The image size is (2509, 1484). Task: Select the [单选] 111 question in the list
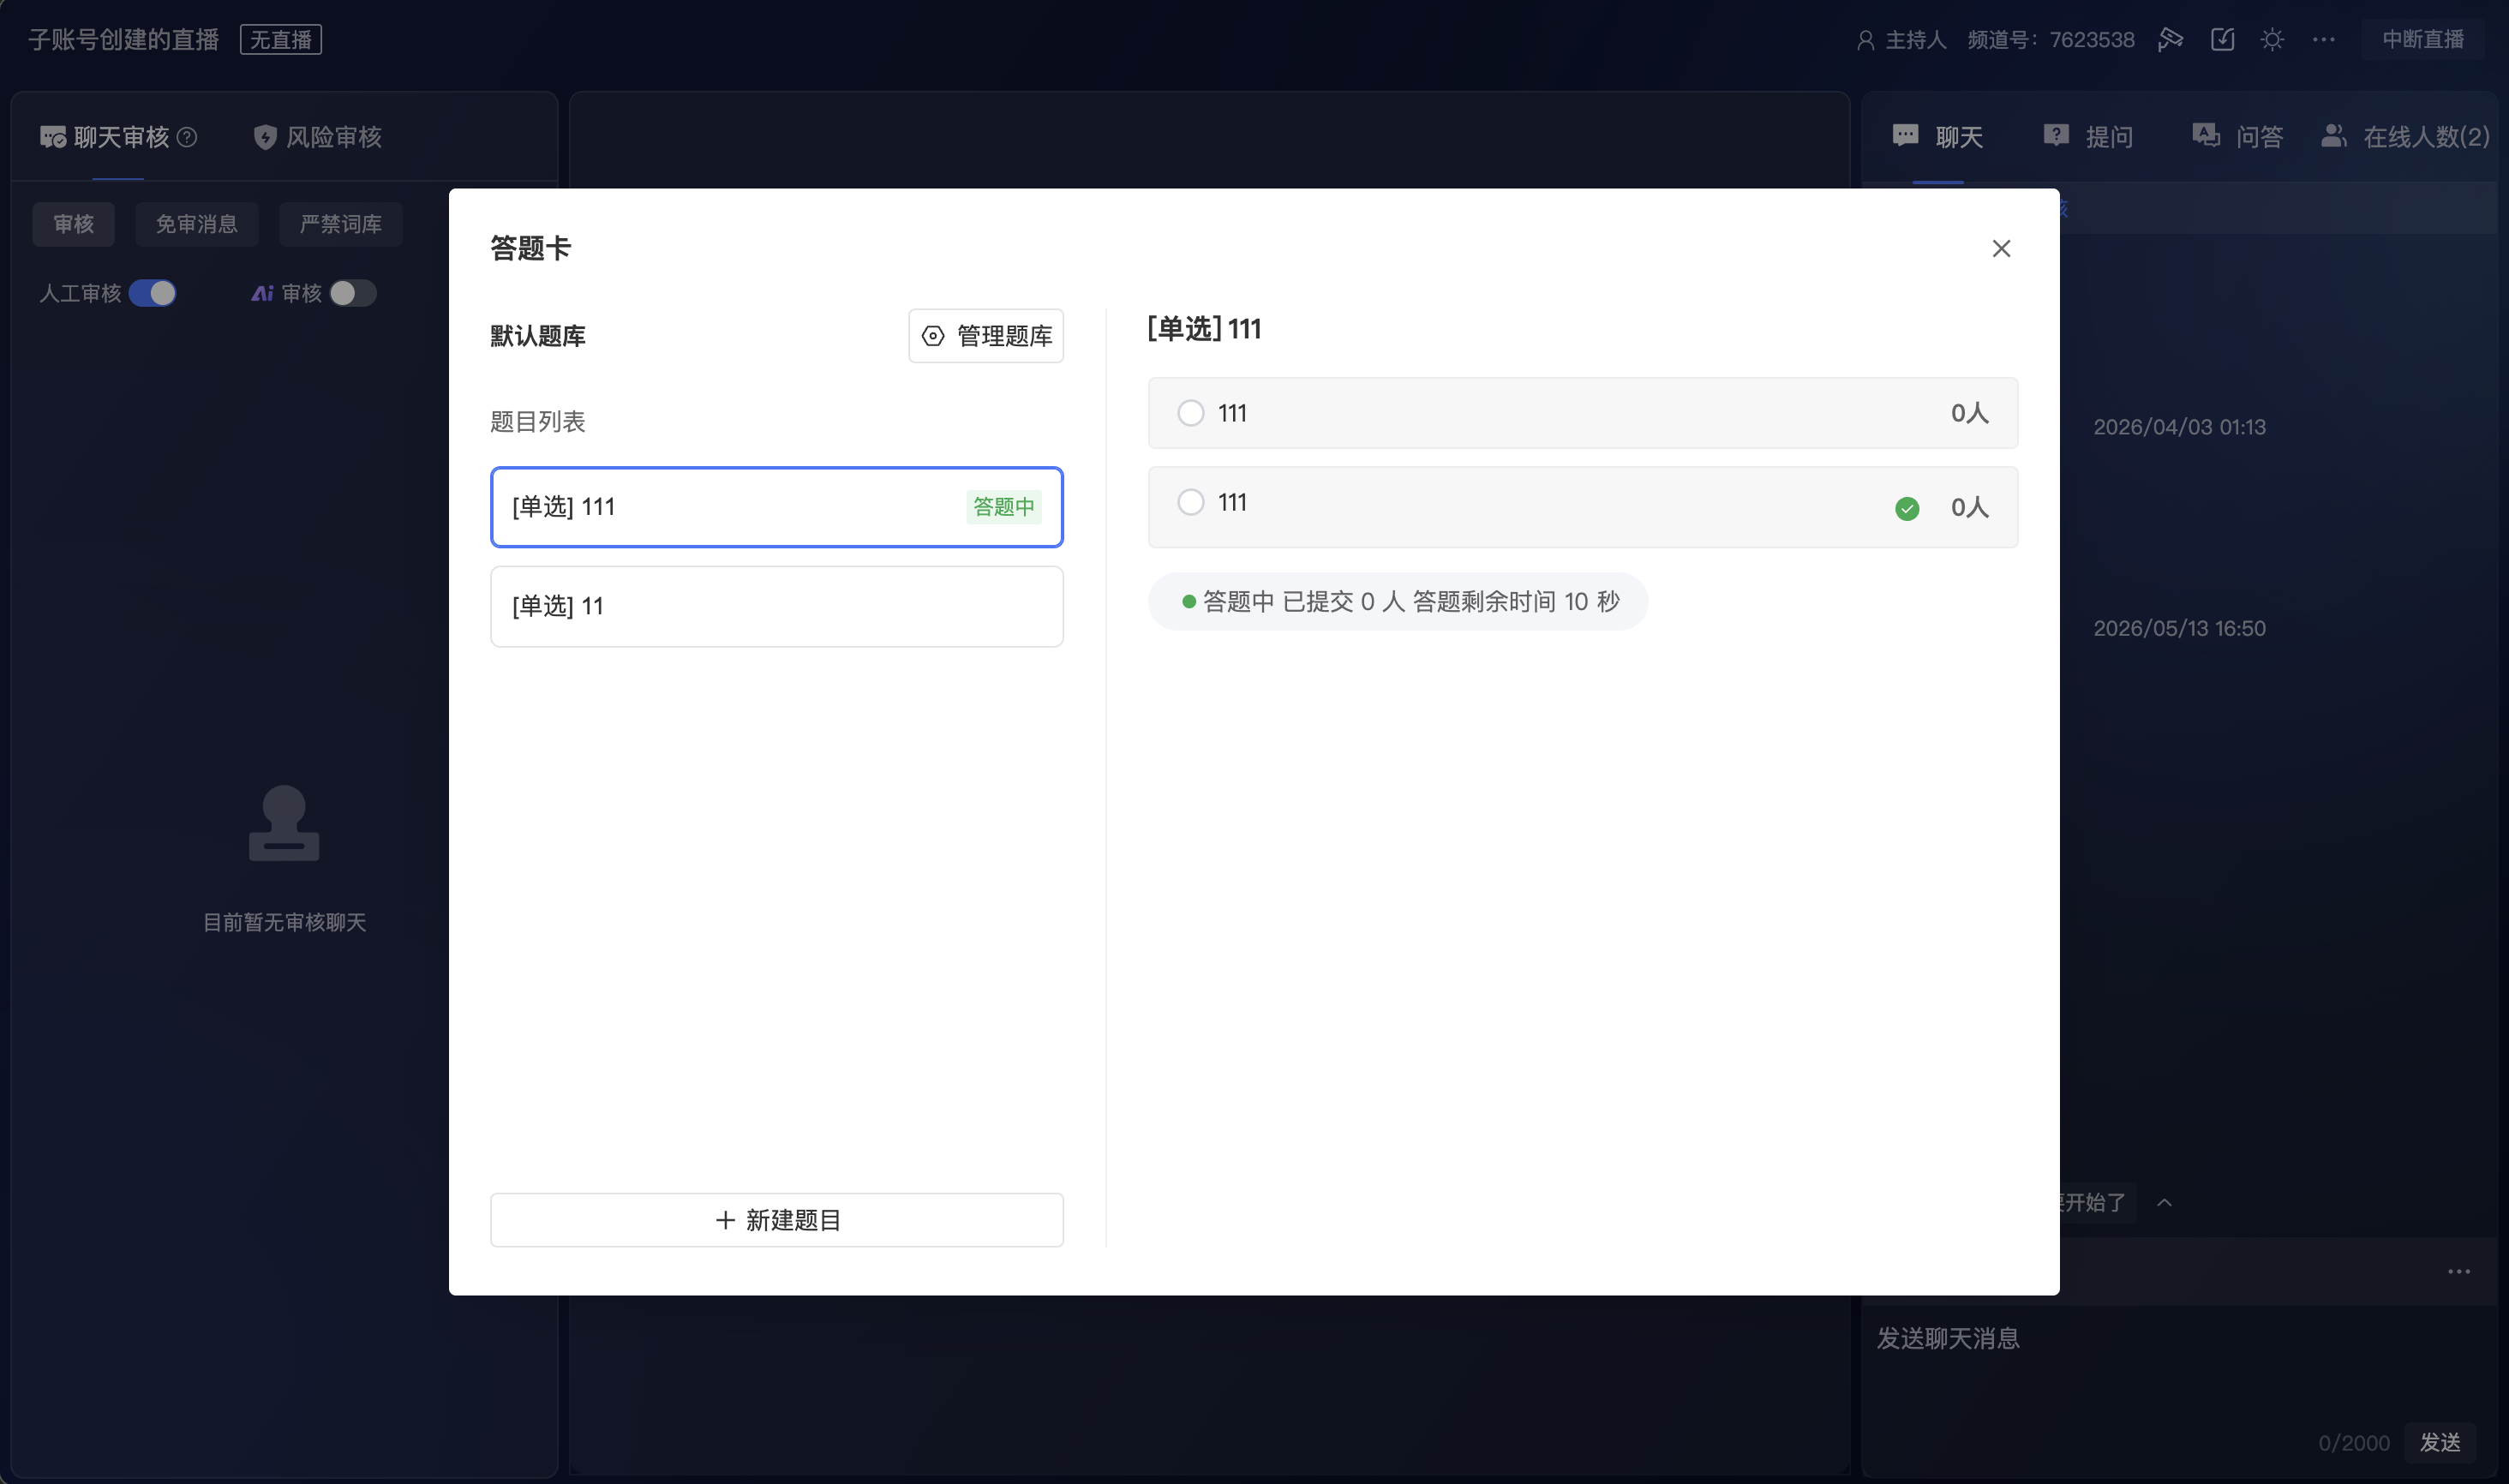click(x=777, y=507)
